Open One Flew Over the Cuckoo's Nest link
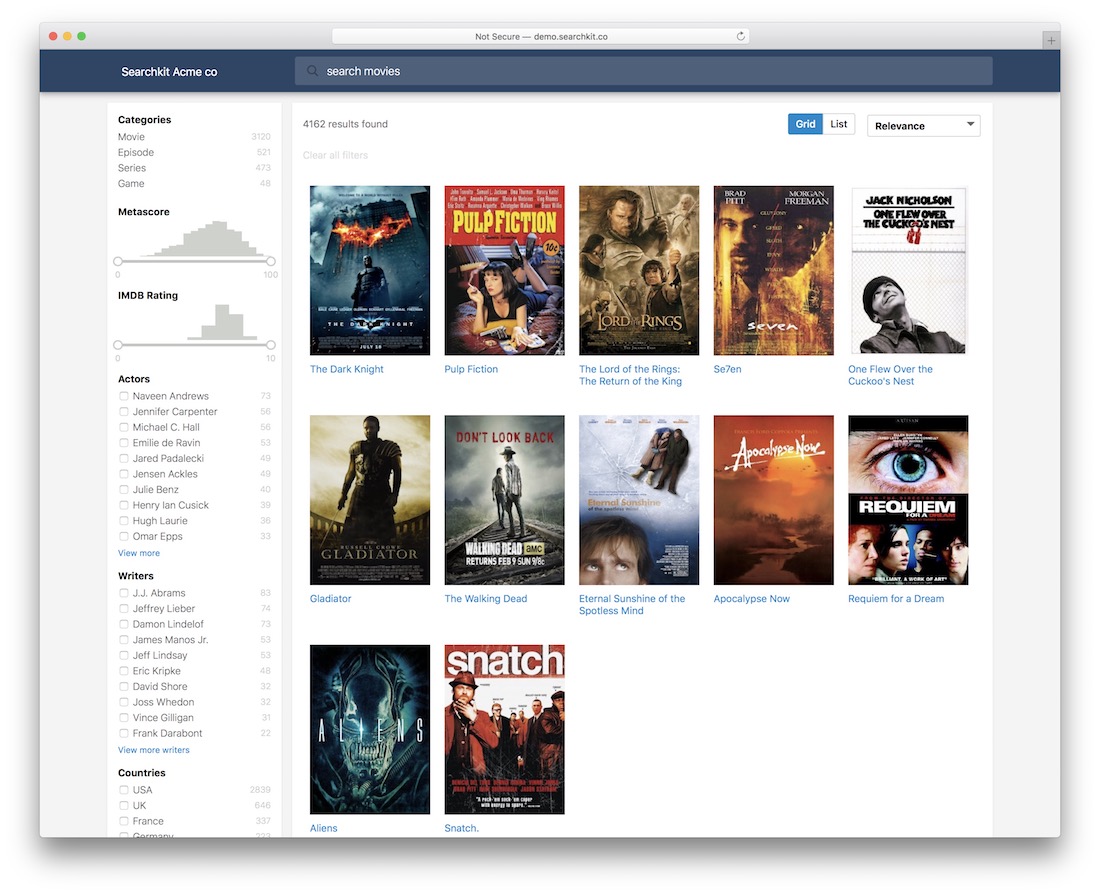Image resolution: width=1100 pixels, height=894 pixels. click(x=890, y=375)
